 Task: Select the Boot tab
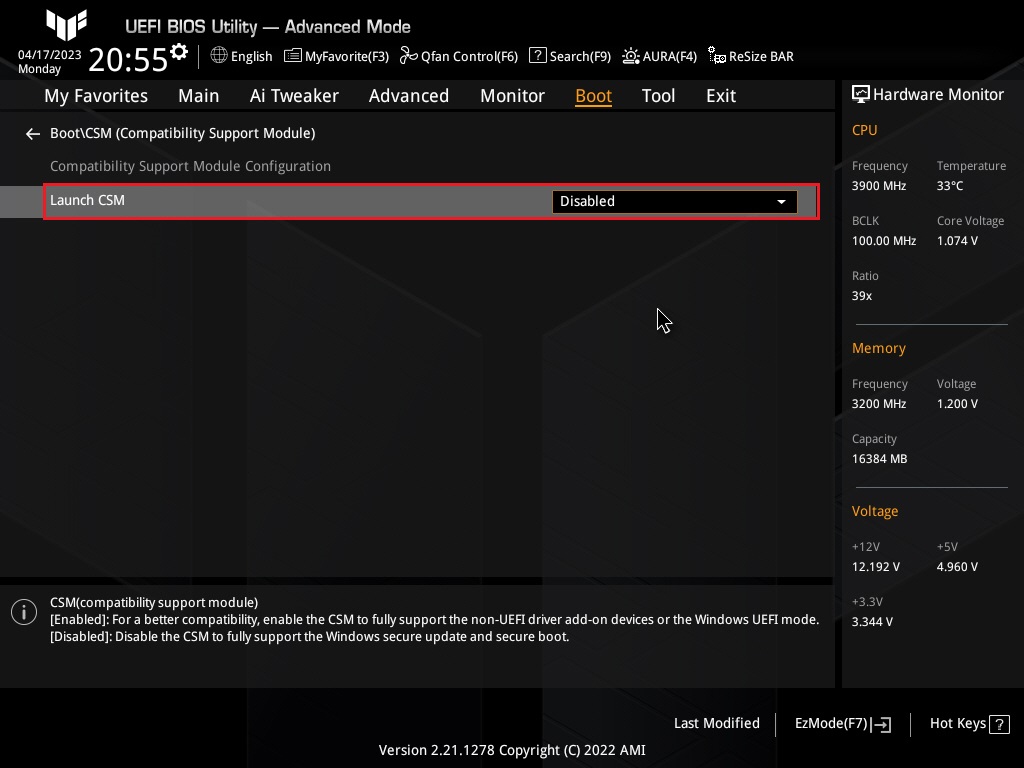593,96
